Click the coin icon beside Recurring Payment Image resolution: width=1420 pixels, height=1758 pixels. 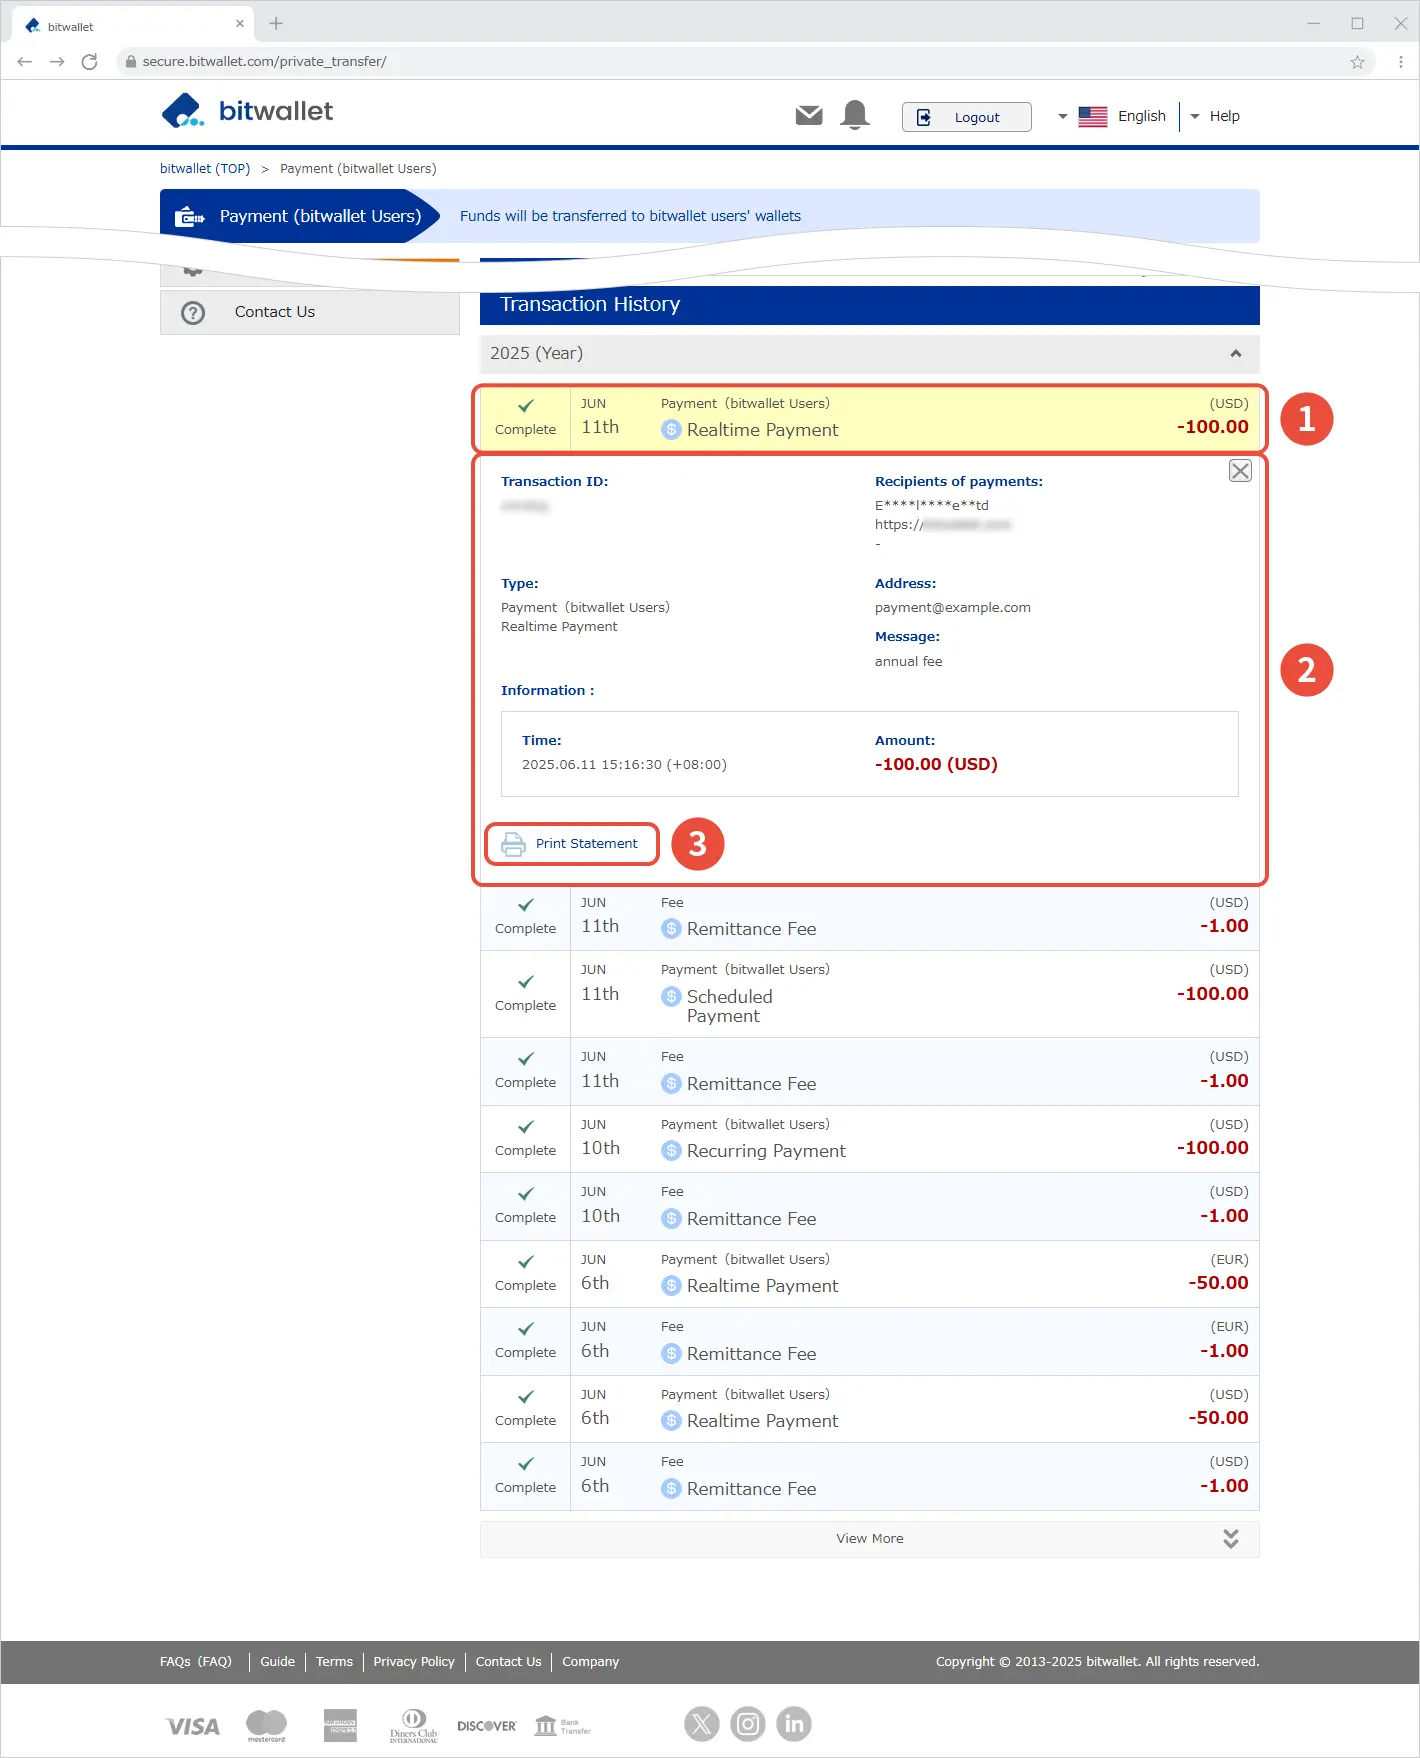click(671, 1151)
